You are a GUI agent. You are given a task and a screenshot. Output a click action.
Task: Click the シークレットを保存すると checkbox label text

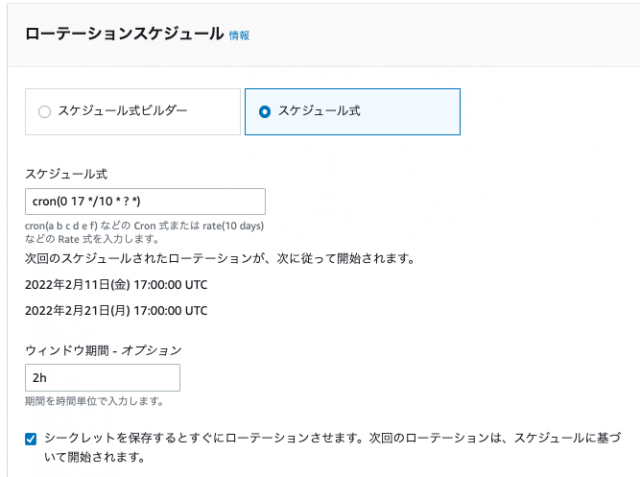(x=333, y=438)
